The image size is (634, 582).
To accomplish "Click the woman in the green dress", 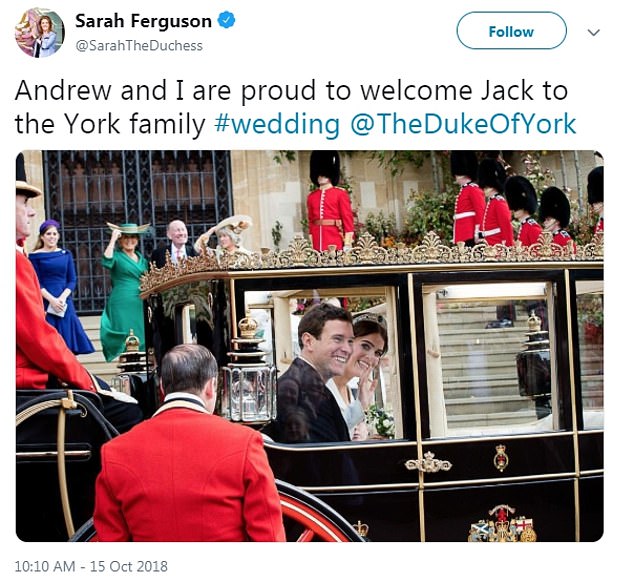I will (x=123, y=291).
